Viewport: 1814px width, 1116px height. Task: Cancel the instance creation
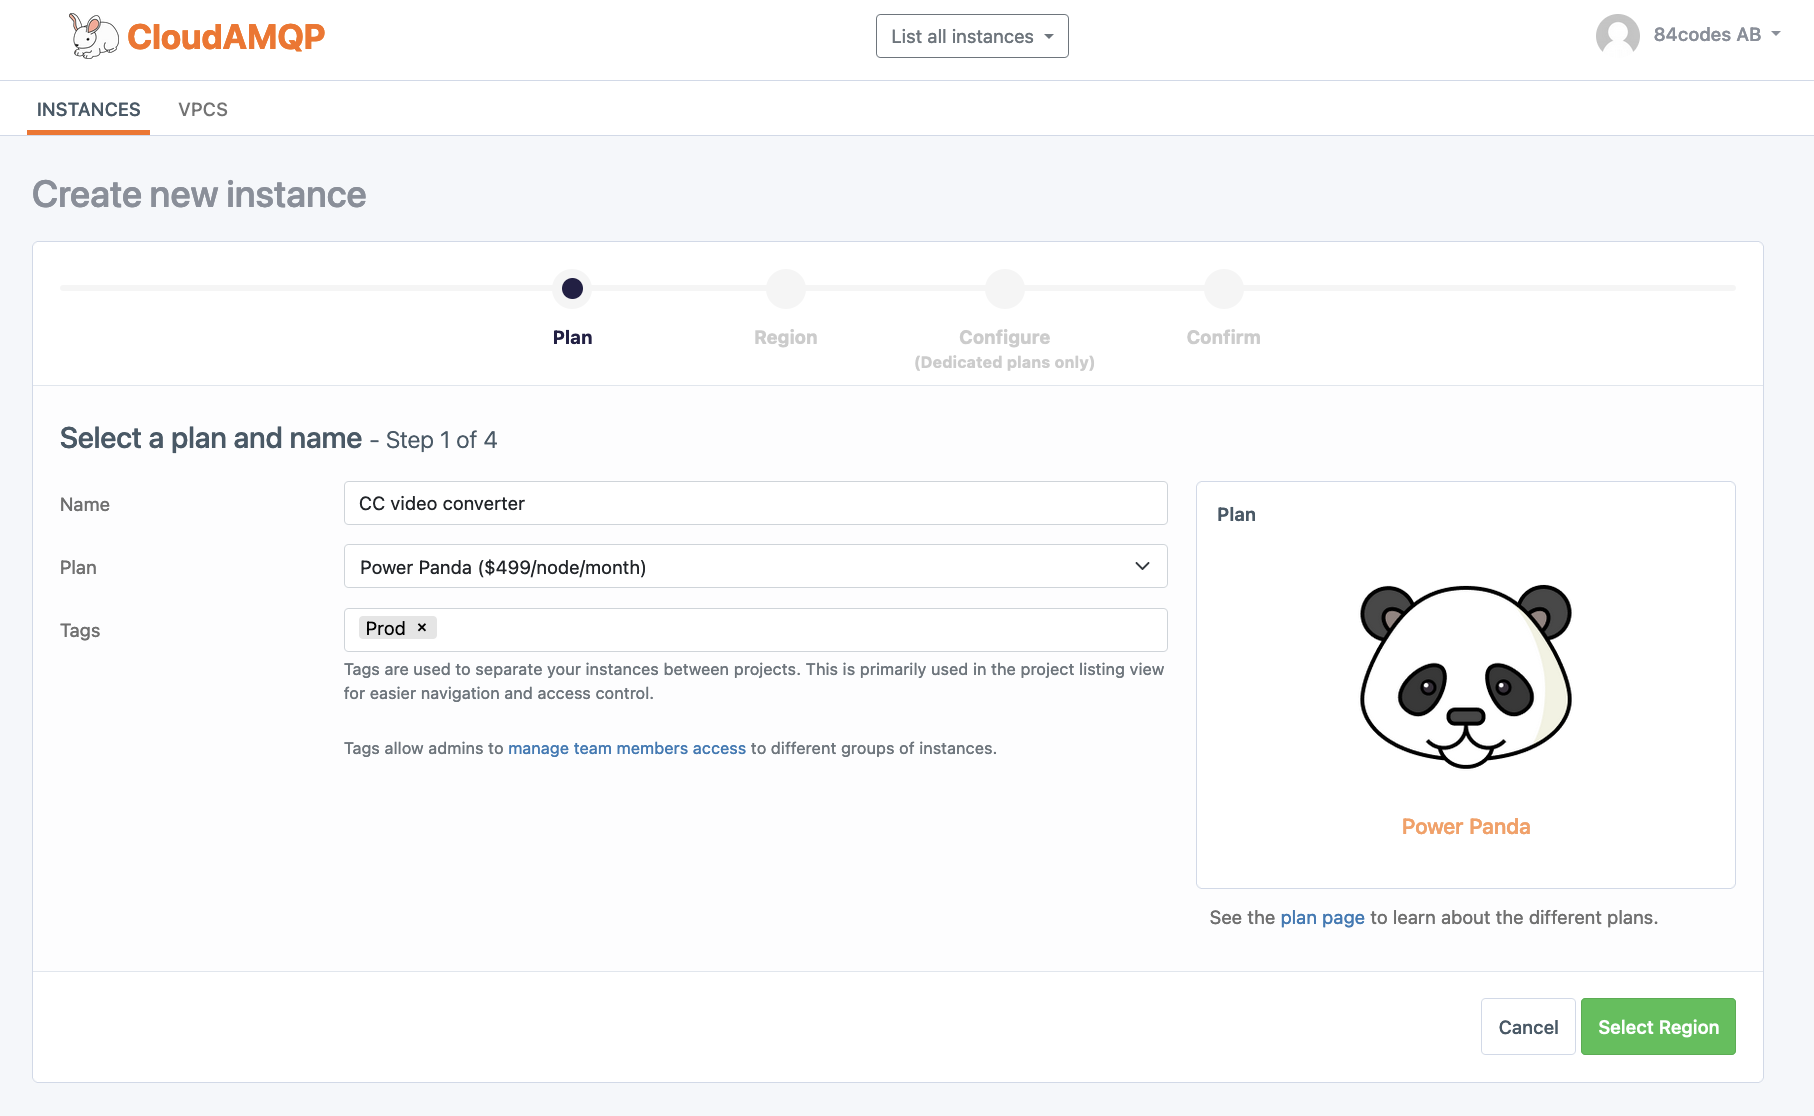1528,1027
